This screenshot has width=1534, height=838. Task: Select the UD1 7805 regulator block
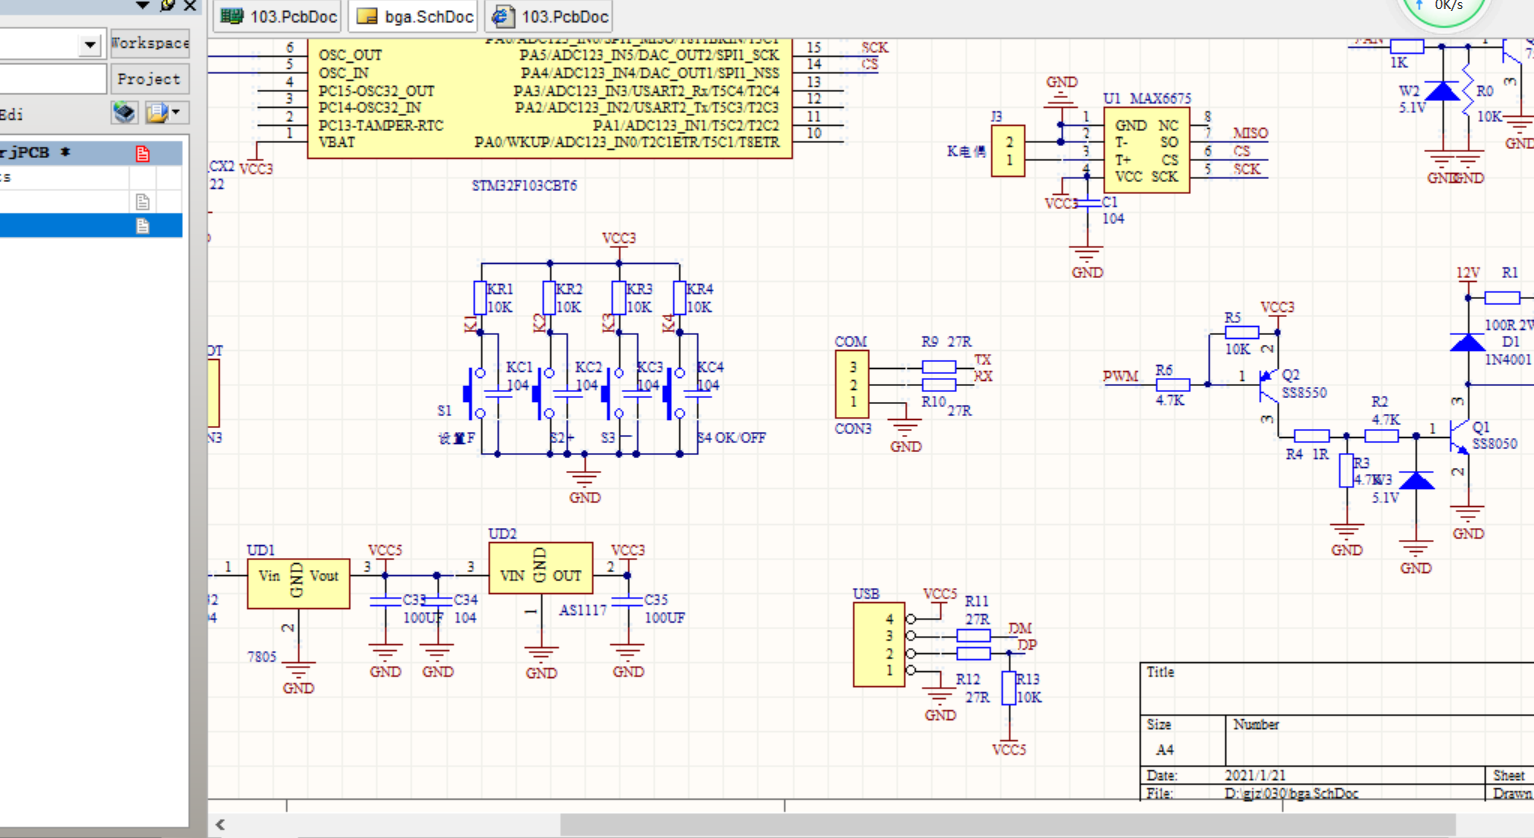[x=298, y=583]
